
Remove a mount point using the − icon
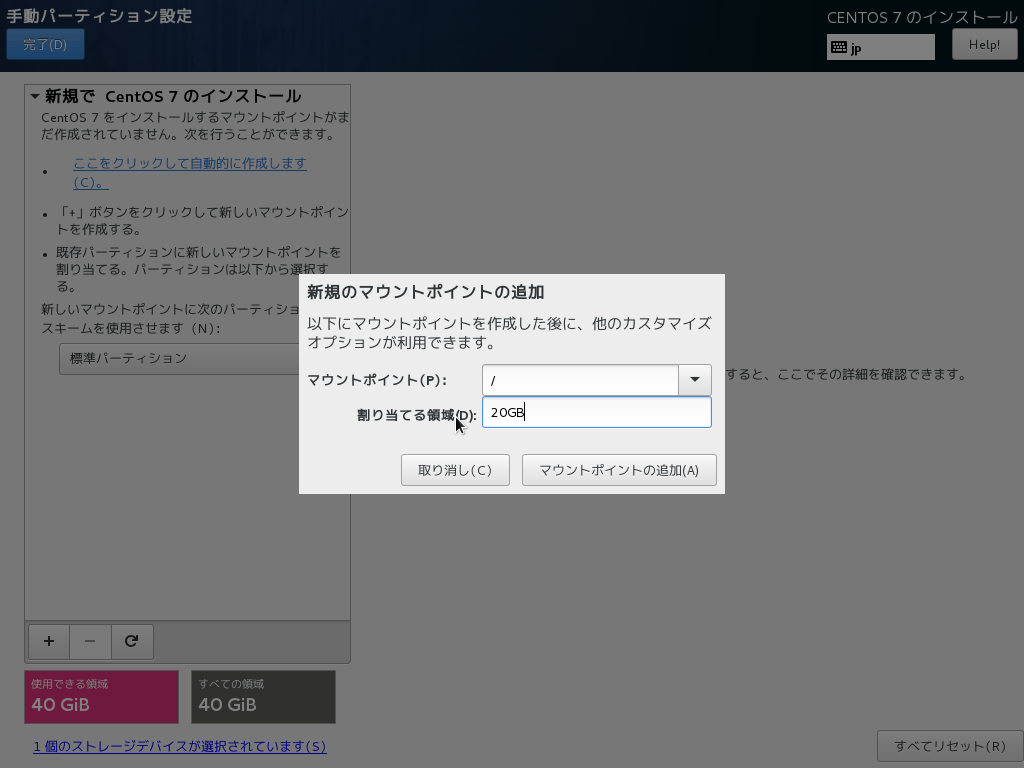[x=90, y=641]
